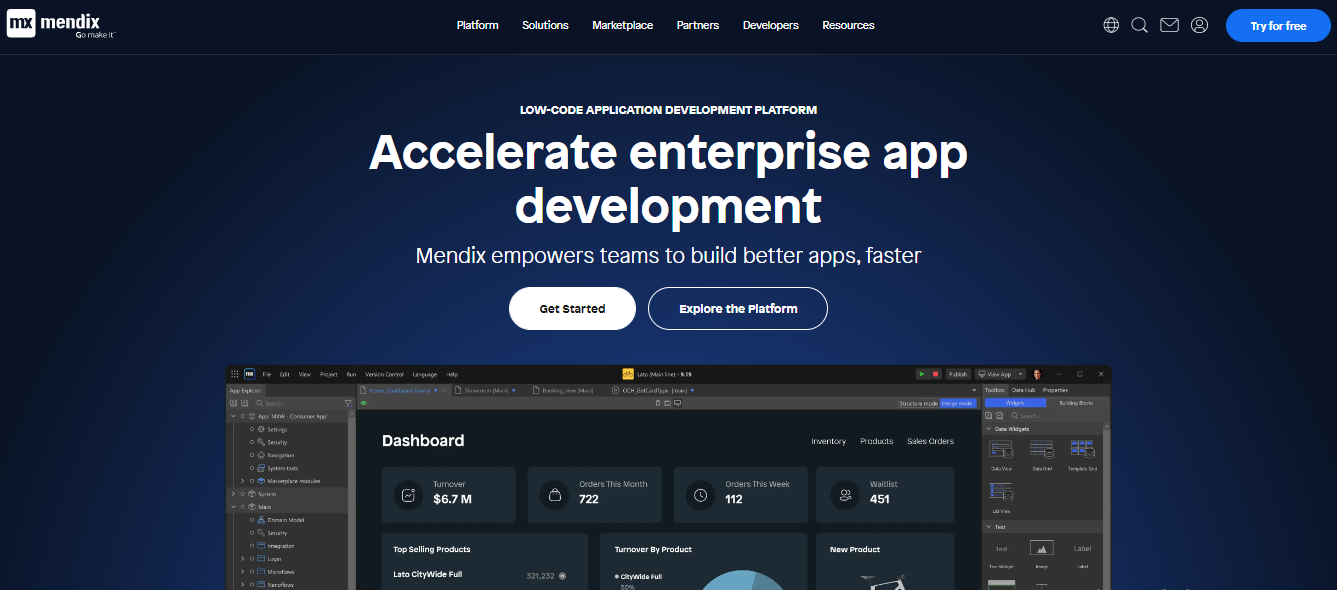Click the Mendix logo in header

(x=60, y=24)
